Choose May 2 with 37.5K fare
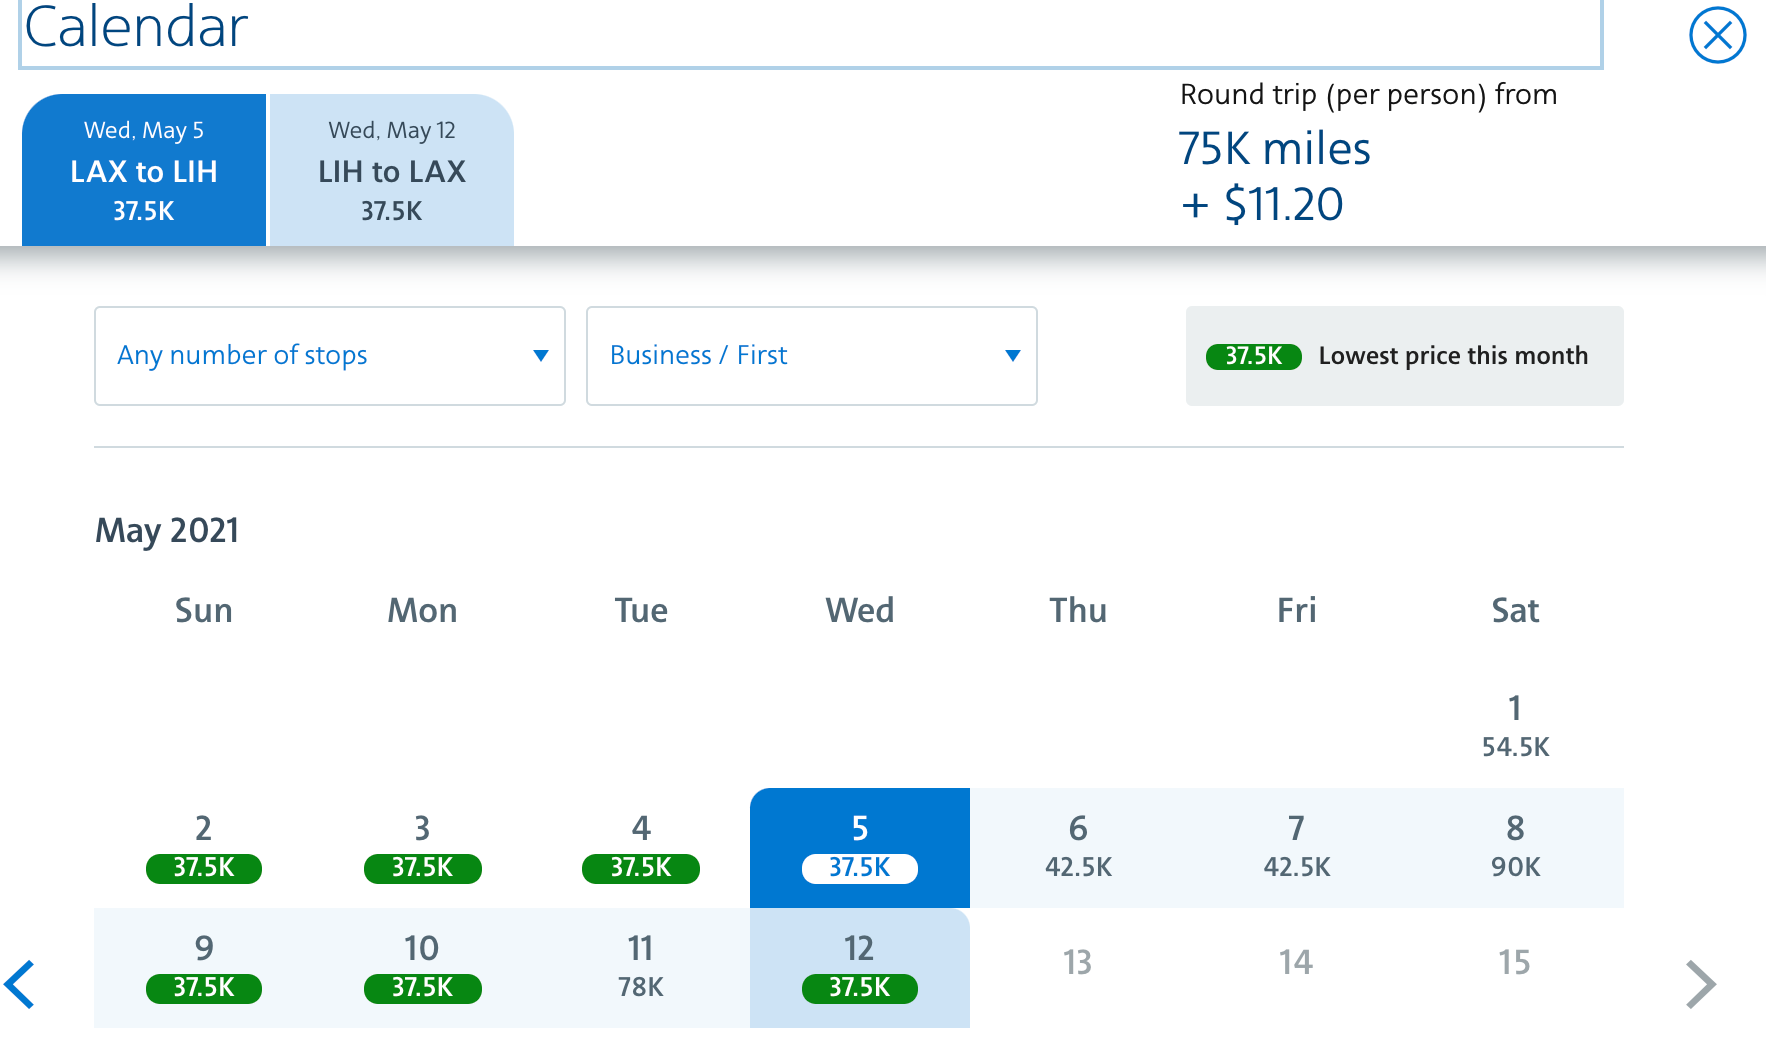This screenshot has height=1046, width=1766. click(203, 847)
